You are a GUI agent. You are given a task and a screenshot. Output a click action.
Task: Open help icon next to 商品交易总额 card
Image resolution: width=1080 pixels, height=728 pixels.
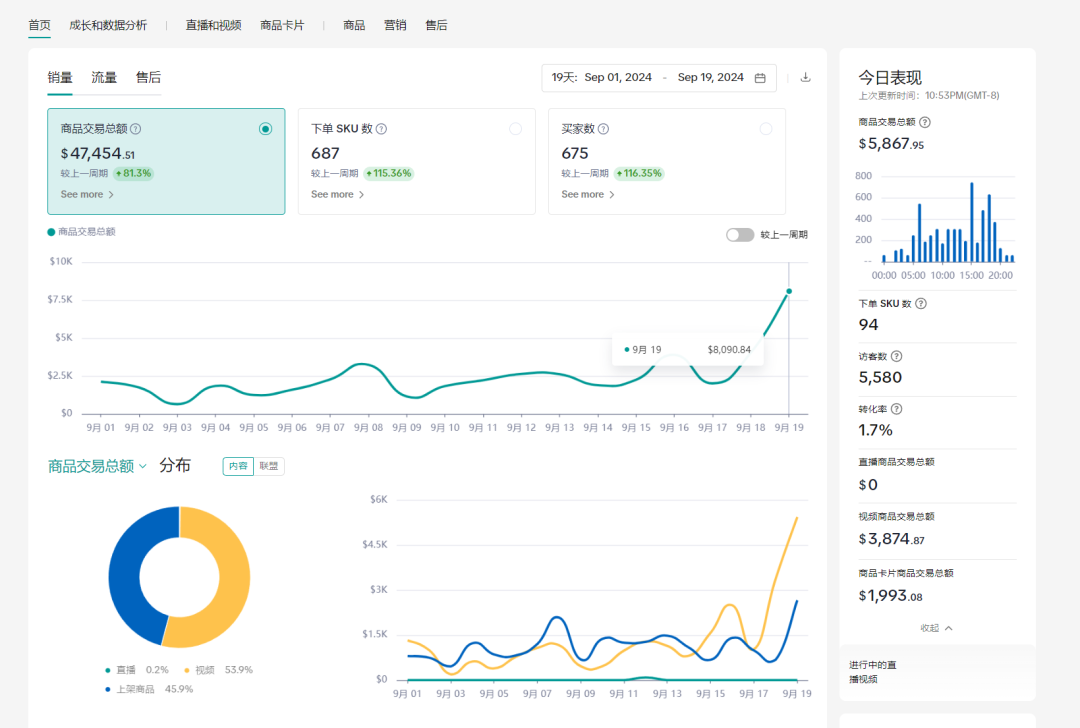(x=136, y=129)
